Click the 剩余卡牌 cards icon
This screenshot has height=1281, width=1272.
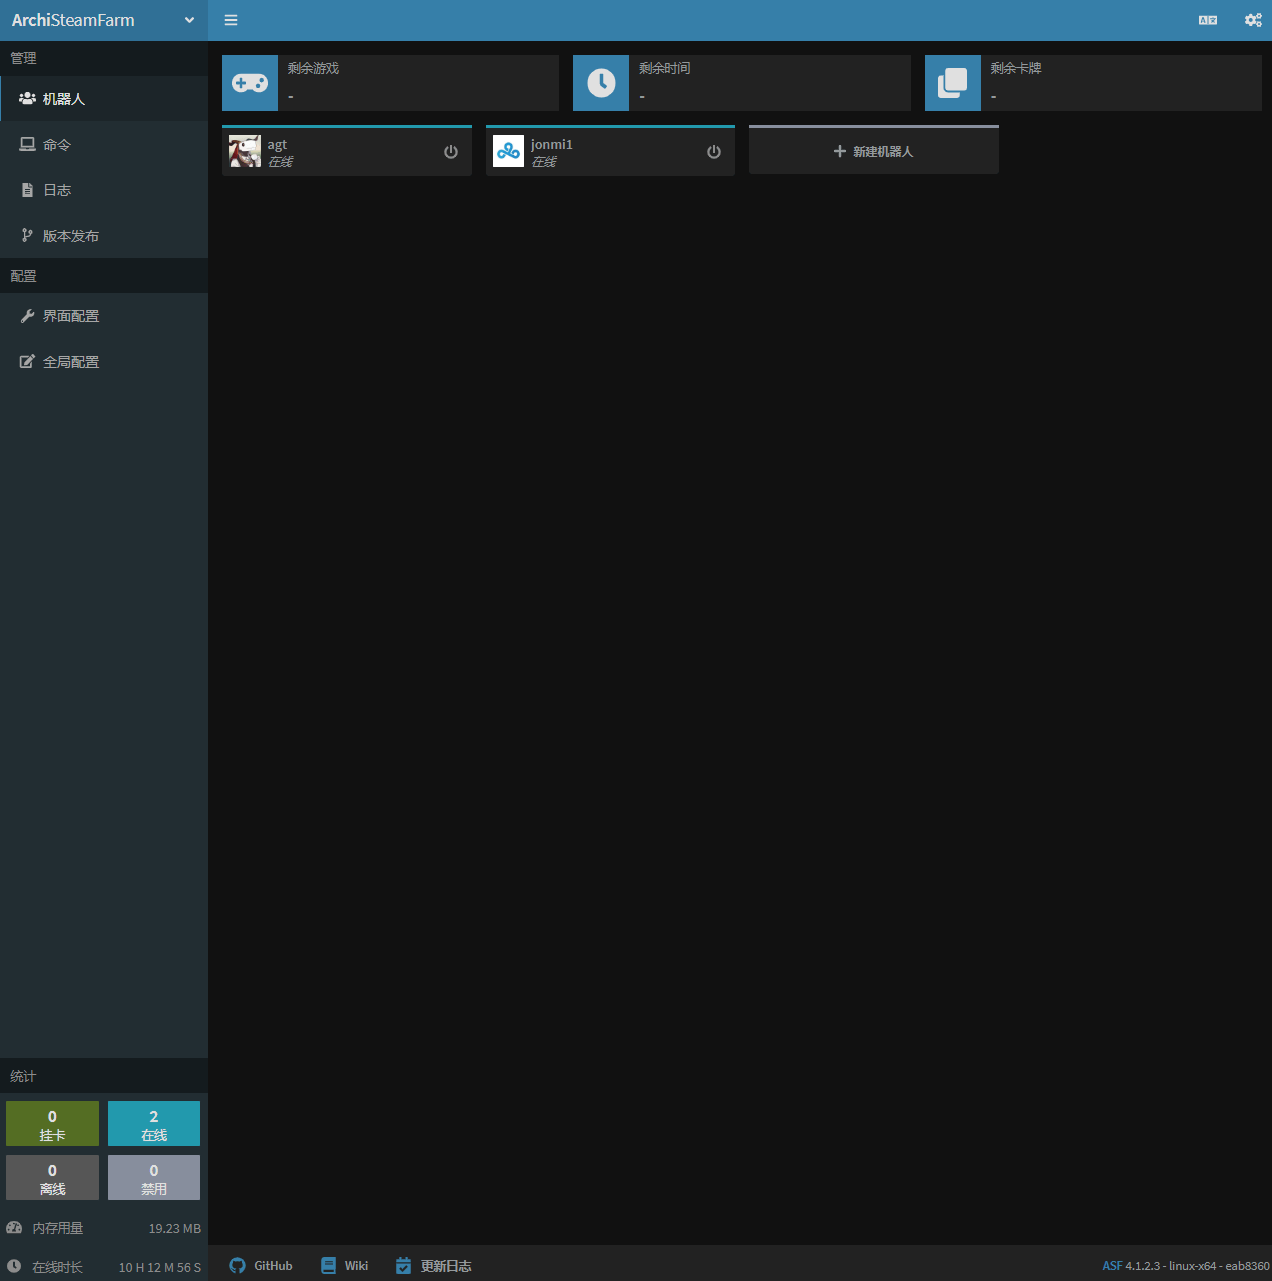[952, 82]
